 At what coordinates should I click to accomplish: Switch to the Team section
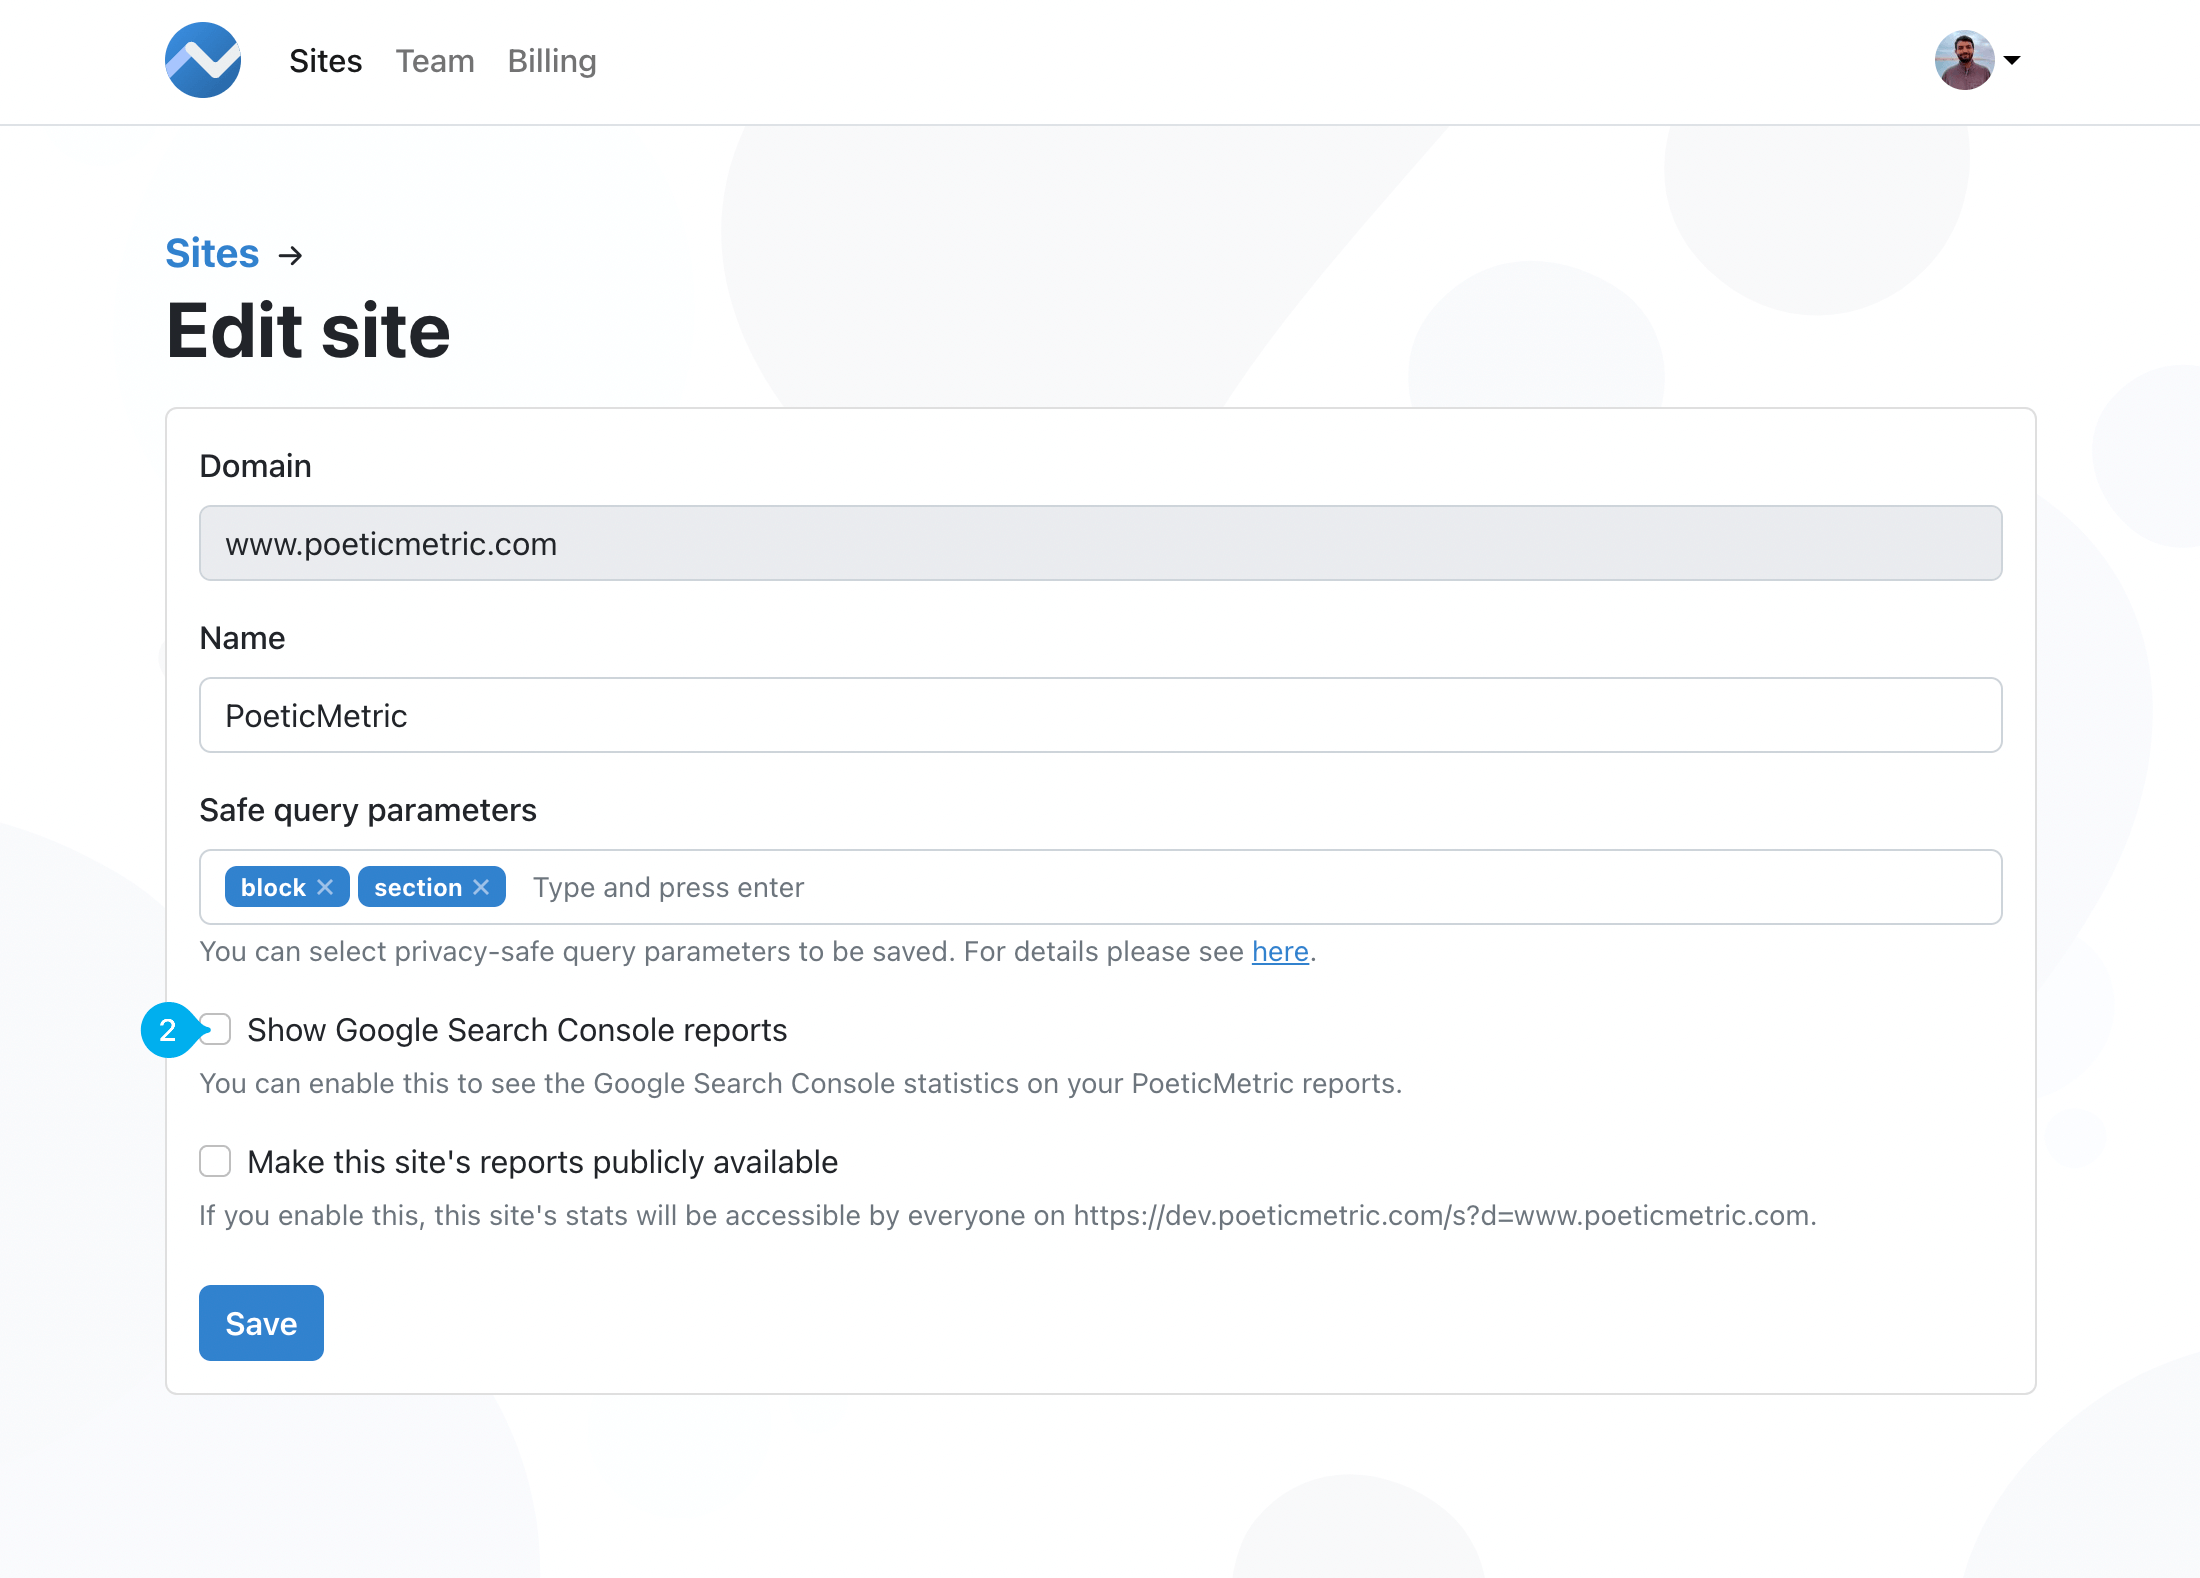click(435, 61)
